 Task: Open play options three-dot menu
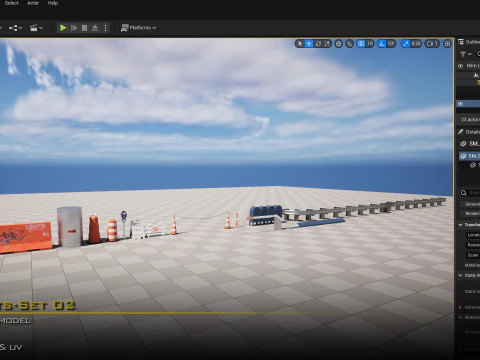tap(105, 28)
